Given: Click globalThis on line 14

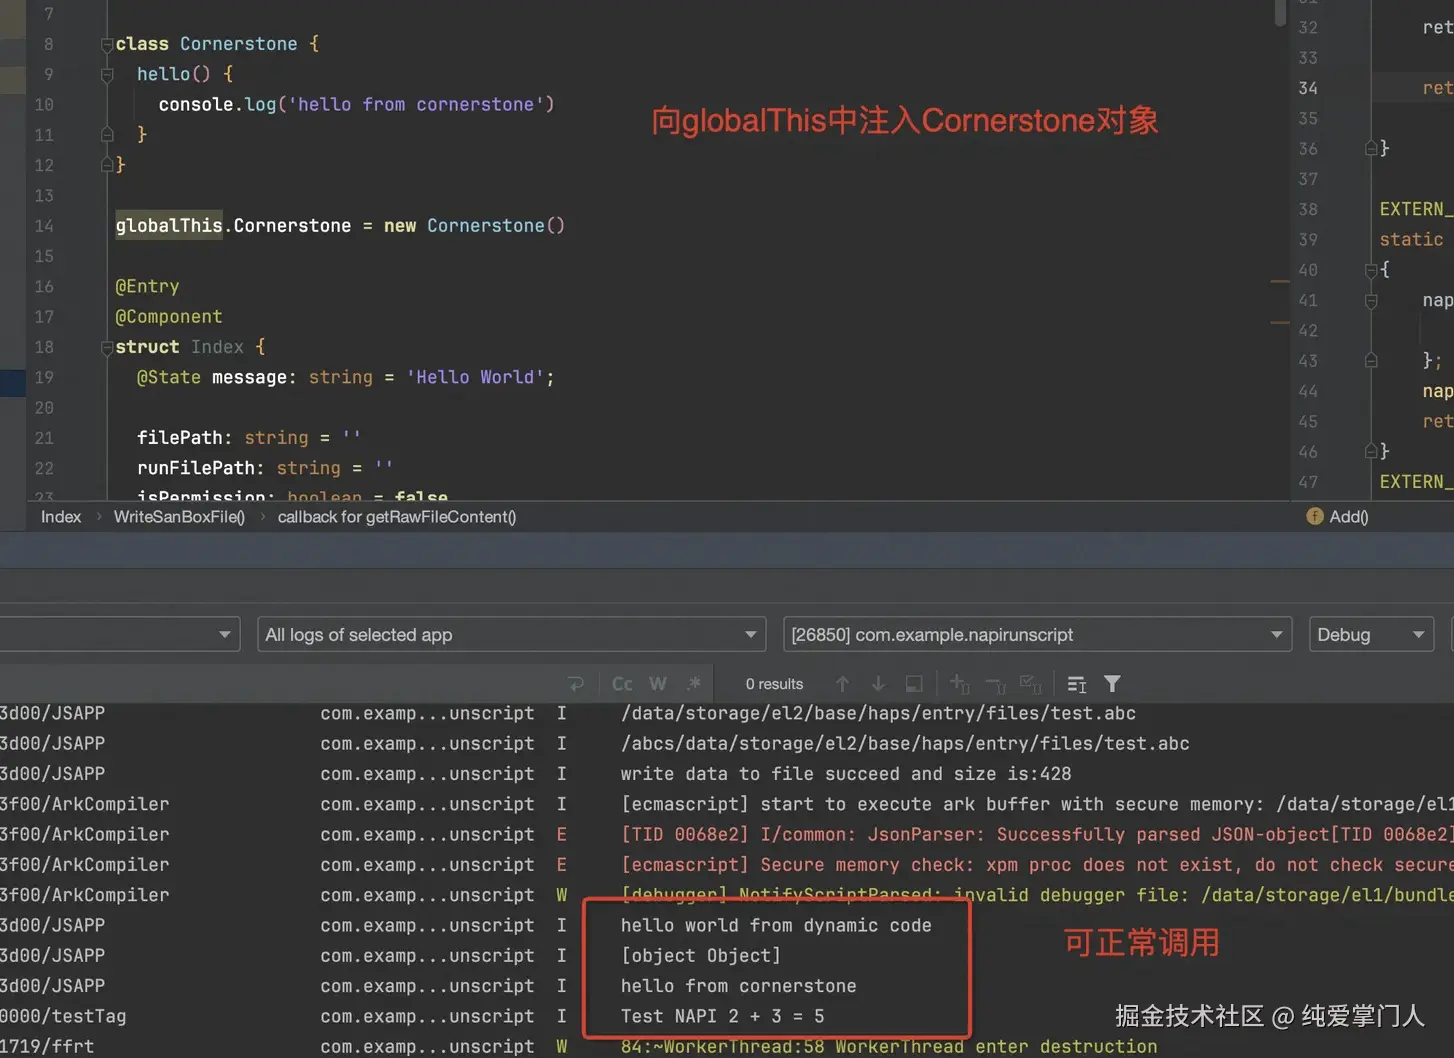Looking at the screenshot, I should (169, 226).
